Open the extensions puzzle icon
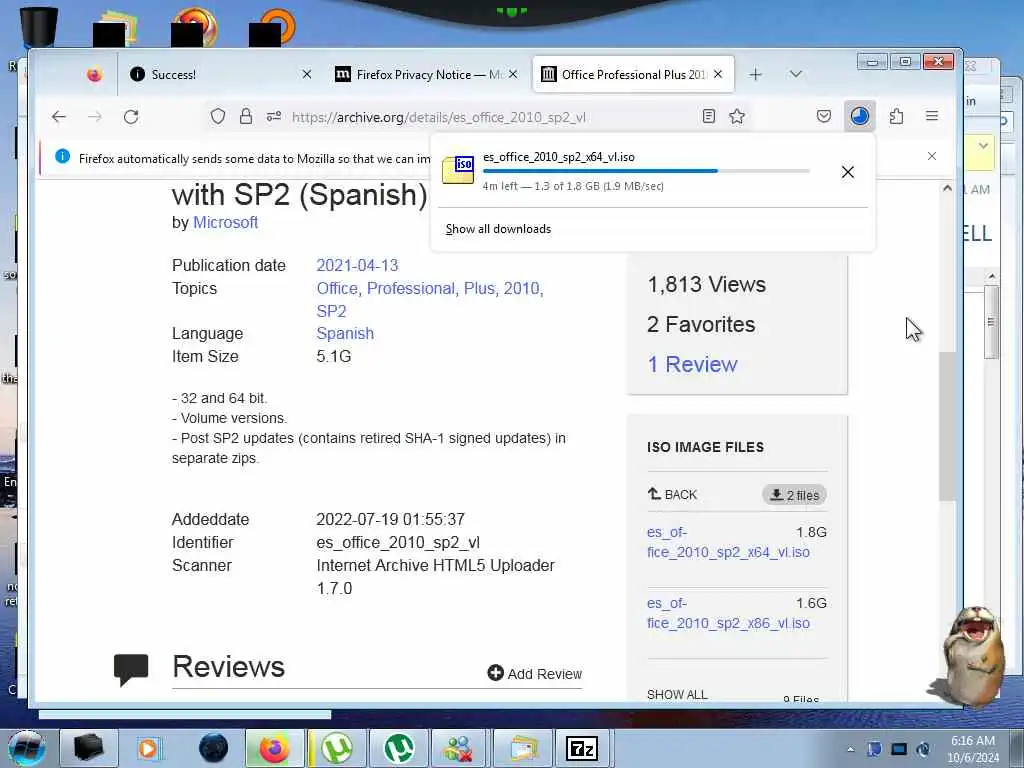The height and width of the screenshot is (768, 1024). pyautogui.click(x=897, y=117)
